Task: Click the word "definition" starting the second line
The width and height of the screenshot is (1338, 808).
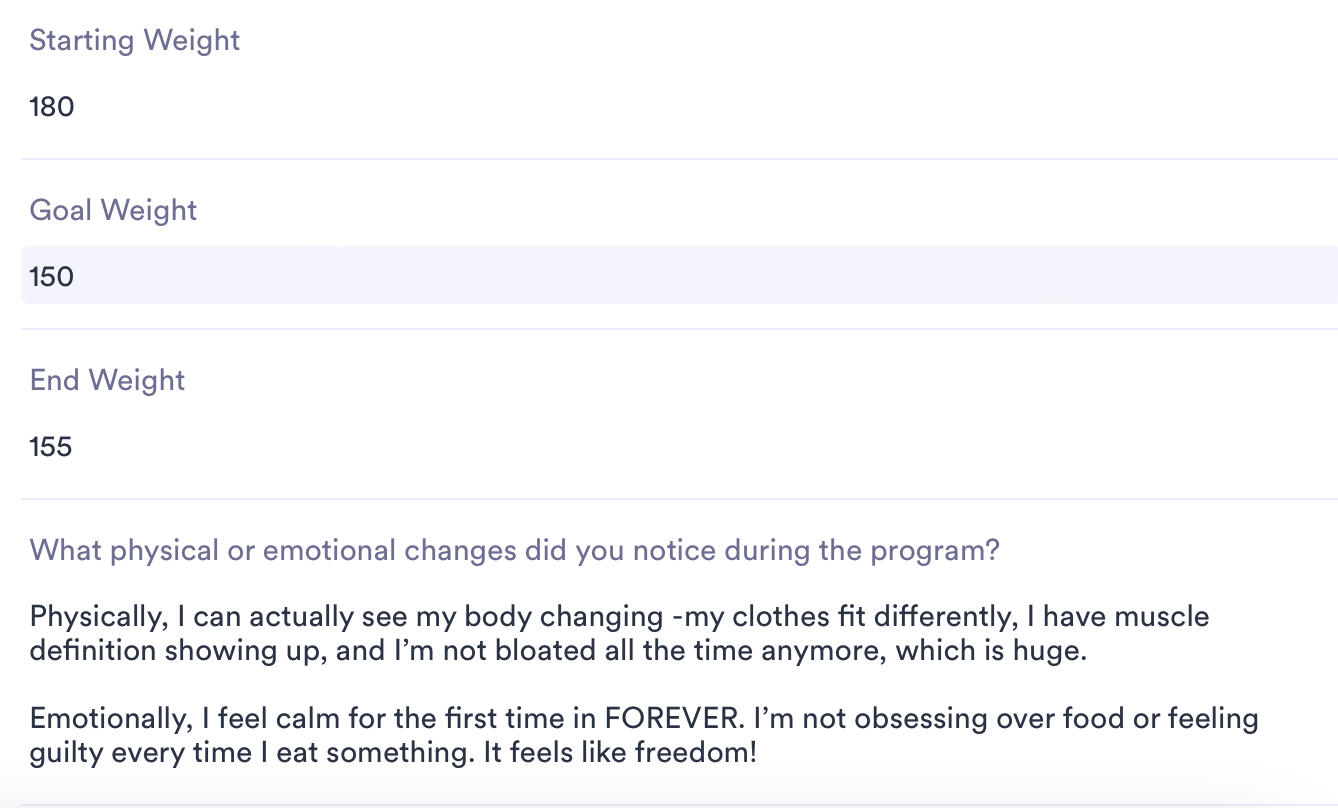Action: tap(92, 651)
